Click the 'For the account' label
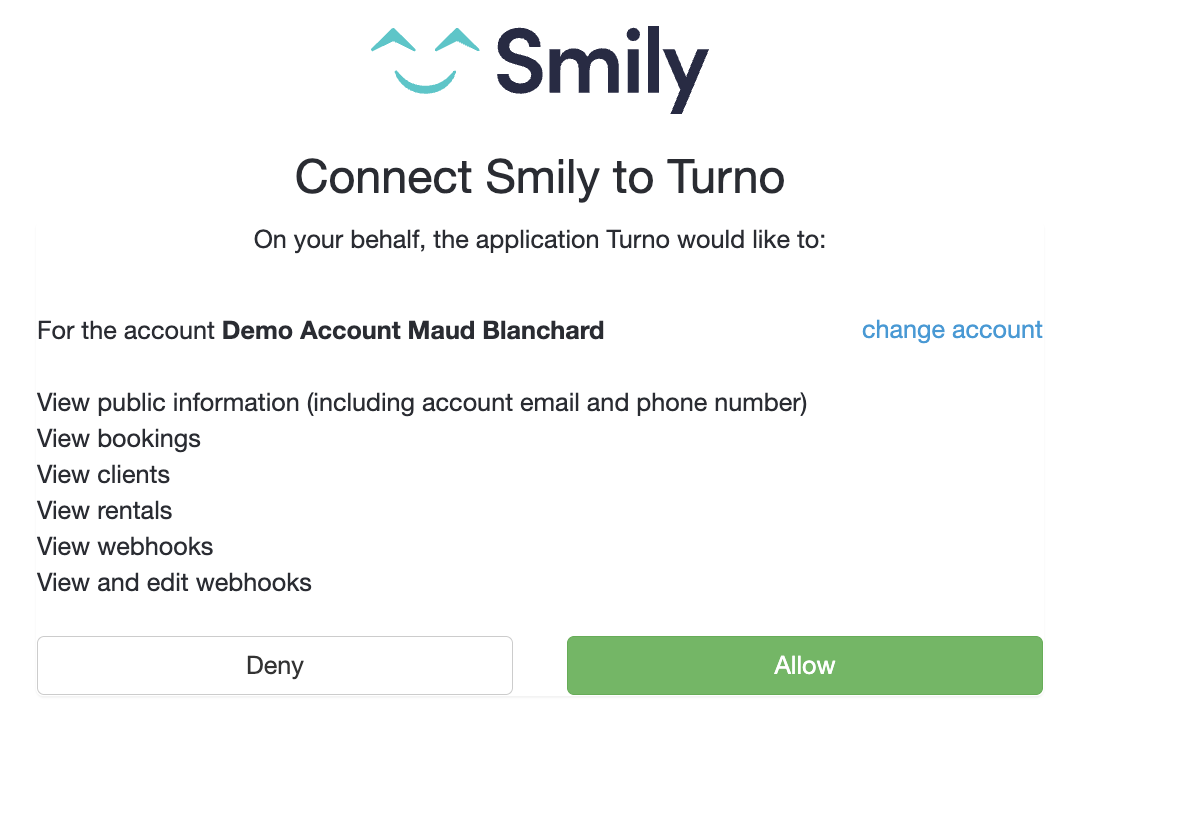 pyautogui.click(x=126, y=330)
